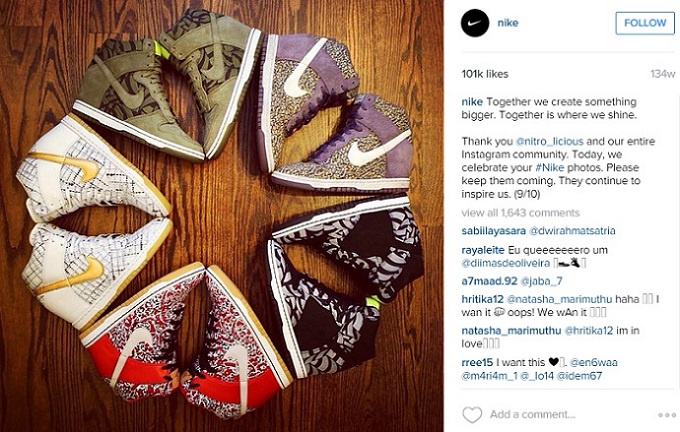680x432 pixels.
Task: Visit natasha_marimuthu commenter profile
Action: pos(511,331)
